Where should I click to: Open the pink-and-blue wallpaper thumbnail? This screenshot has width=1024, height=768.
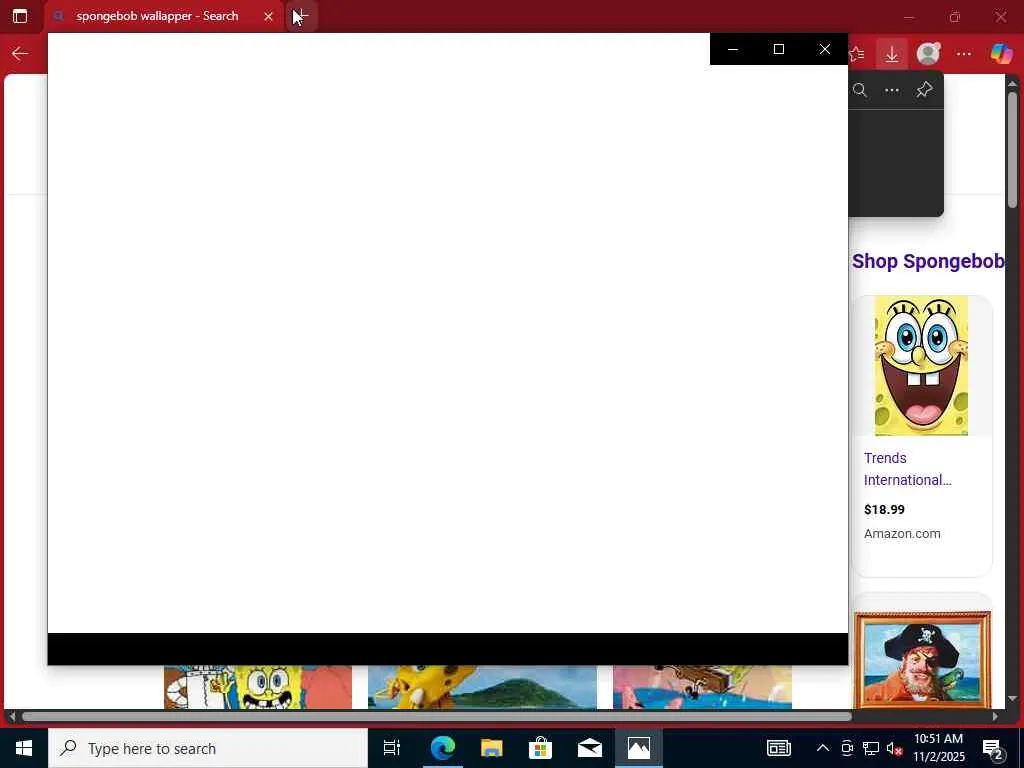pyautogui.click(x=702, y=687)
